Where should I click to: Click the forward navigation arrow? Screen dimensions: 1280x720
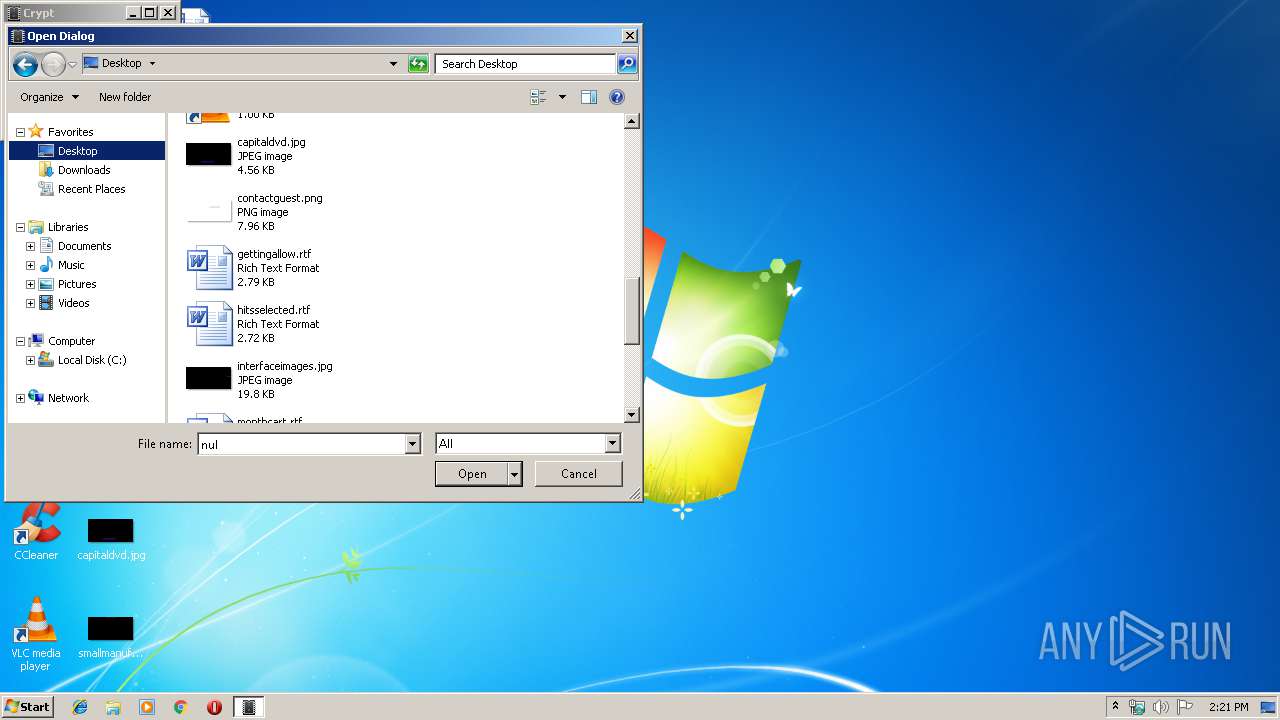tap(53, 64)
